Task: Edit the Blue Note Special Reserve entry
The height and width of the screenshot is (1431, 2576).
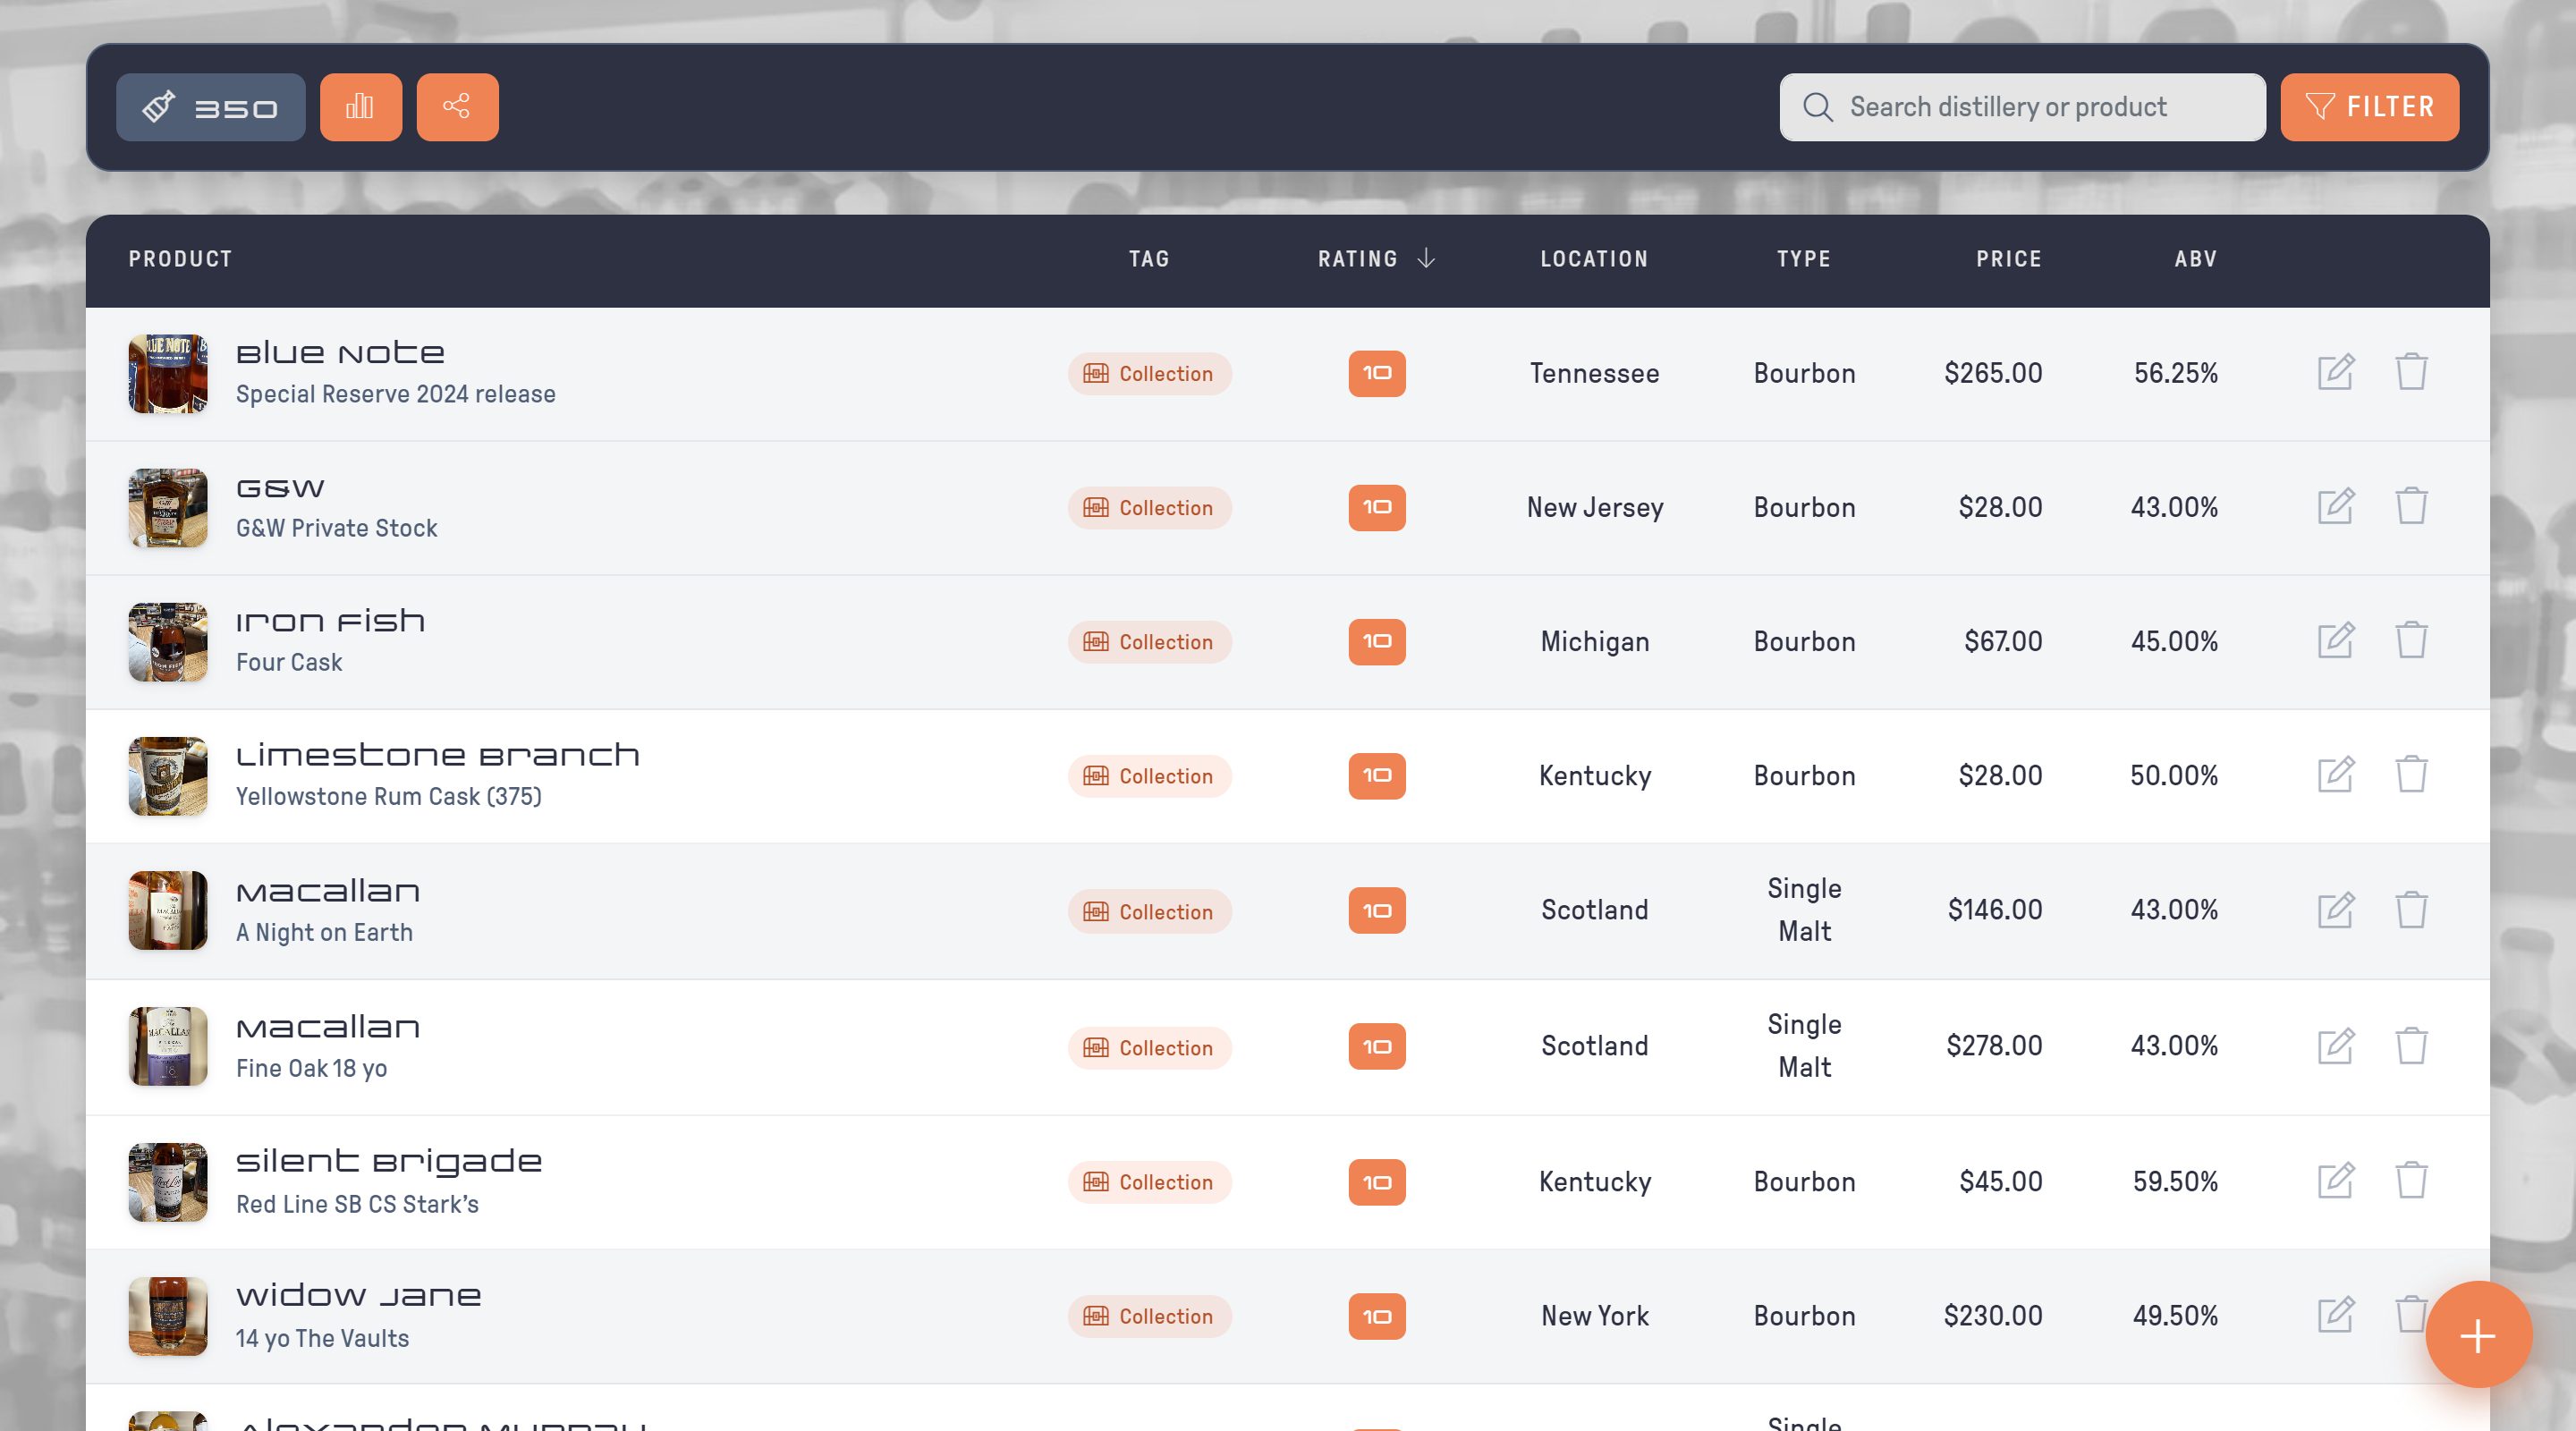Action: (2336, 372)
